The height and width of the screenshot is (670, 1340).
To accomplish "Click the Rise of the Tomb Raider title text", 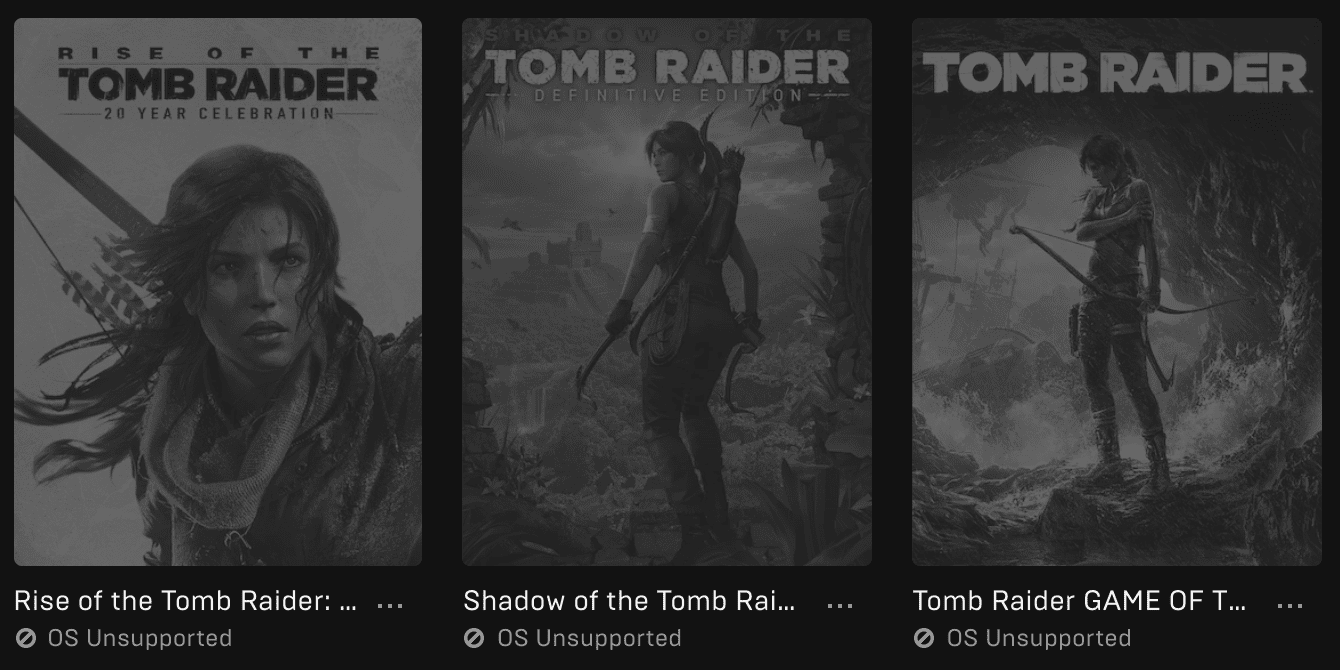I will point(186,601).
